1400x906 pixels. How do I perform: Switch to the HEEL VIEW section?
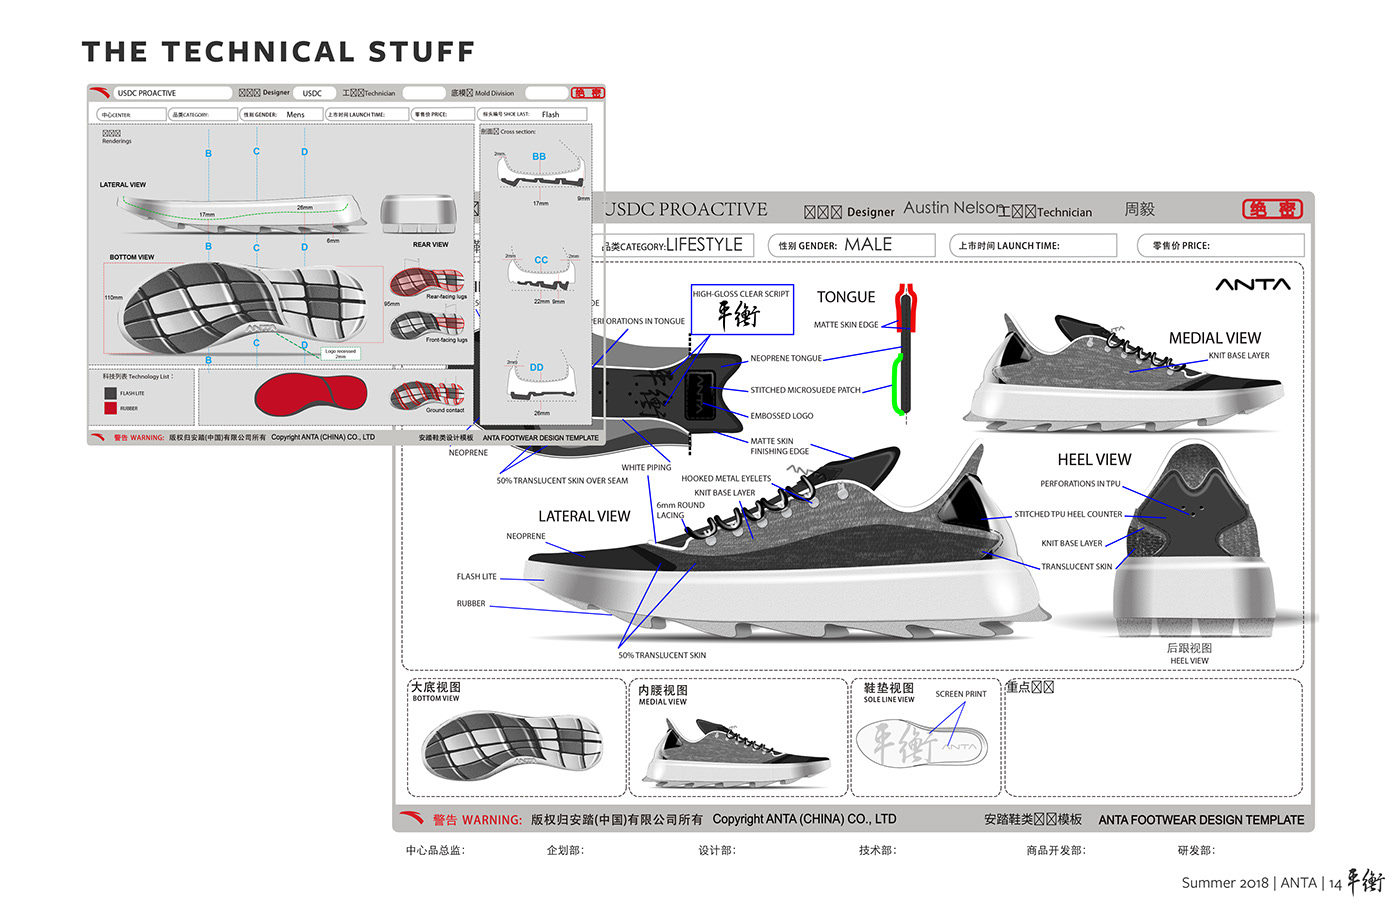[1094, 460]
